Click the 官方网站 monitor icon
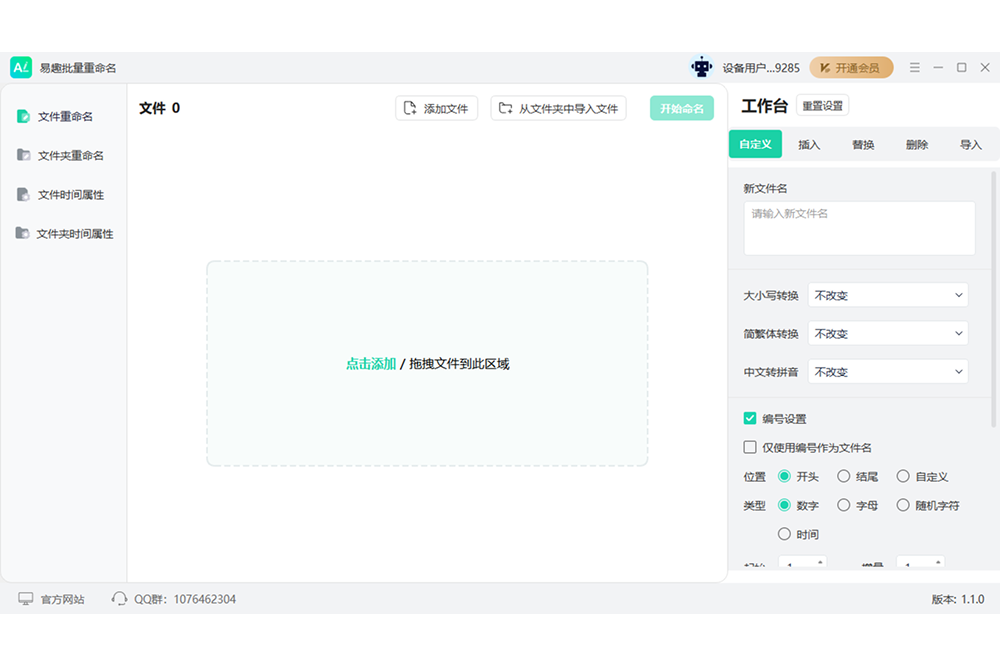The width and height of the screenshot is (1000, 666). click(x=26, y=599)
